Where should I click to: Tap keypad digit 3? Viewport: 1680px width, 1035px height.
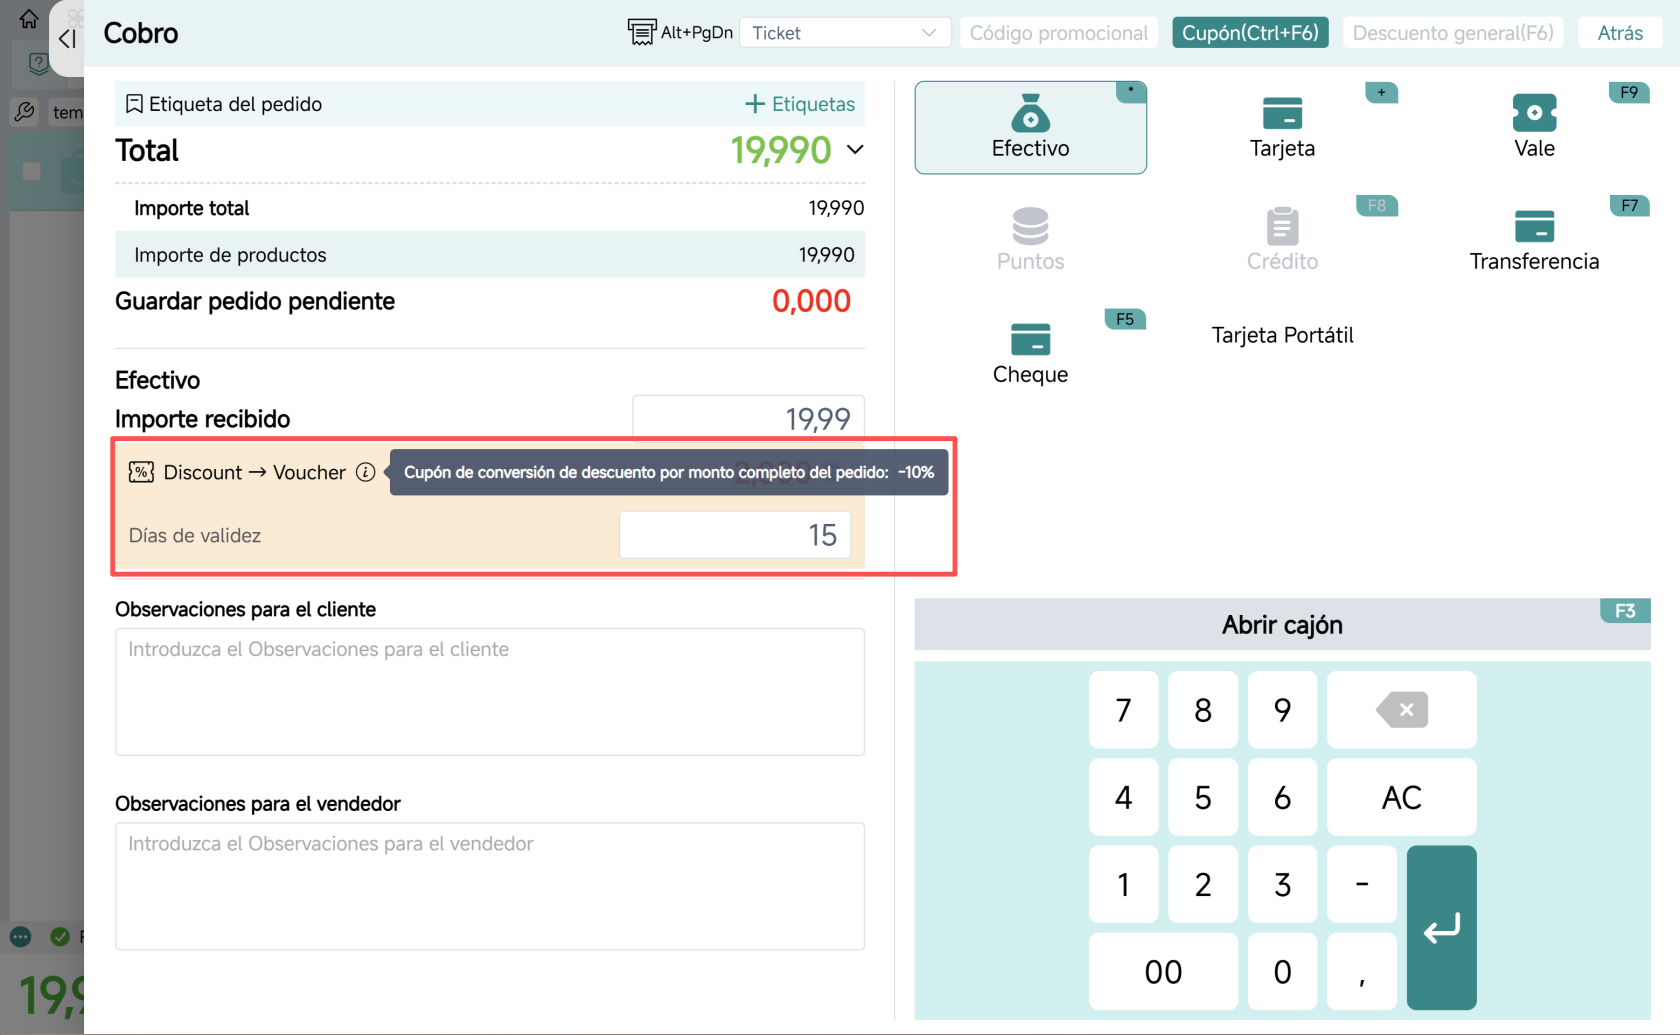[x=1282, y=884]
